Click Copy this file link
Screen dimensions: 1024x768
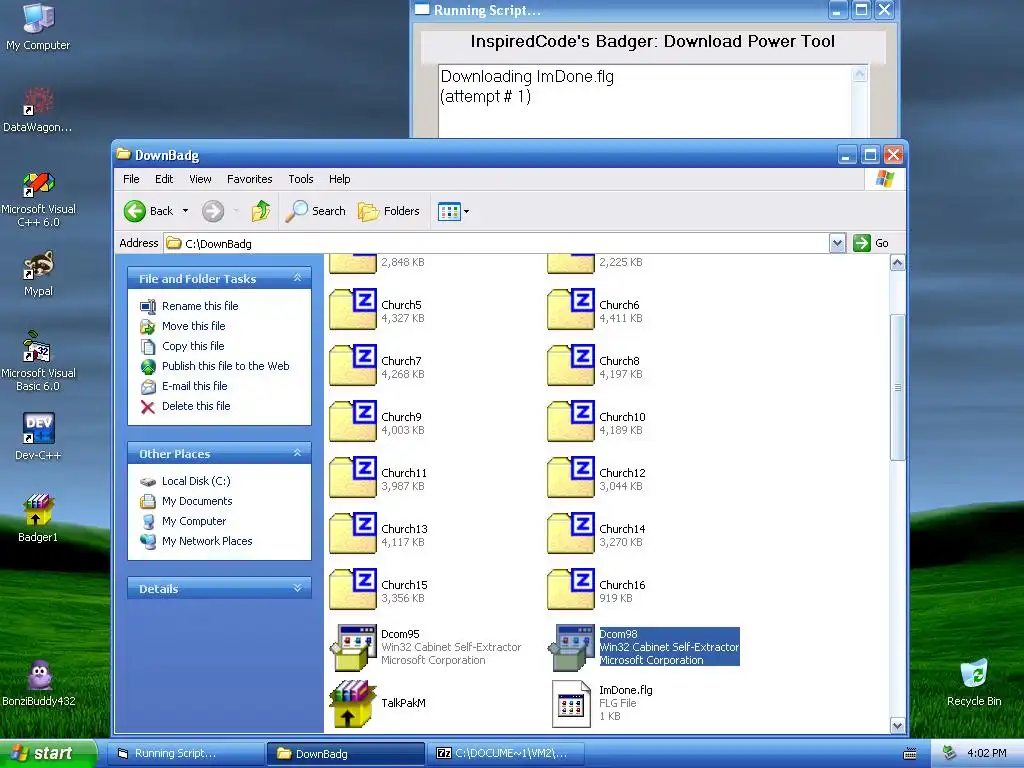coord(193,346)
